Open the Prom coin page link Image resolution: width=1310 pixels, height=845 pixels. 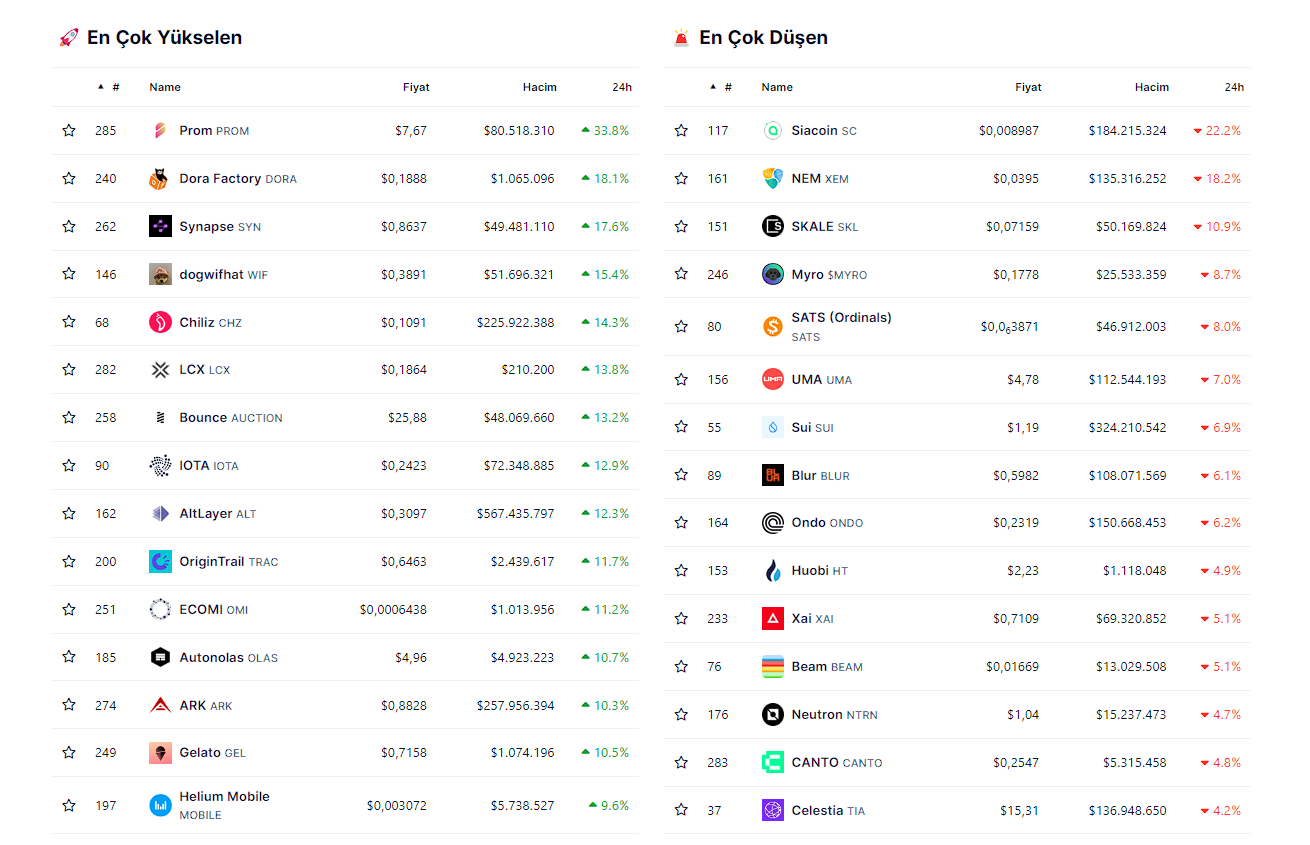coord(214,131)
